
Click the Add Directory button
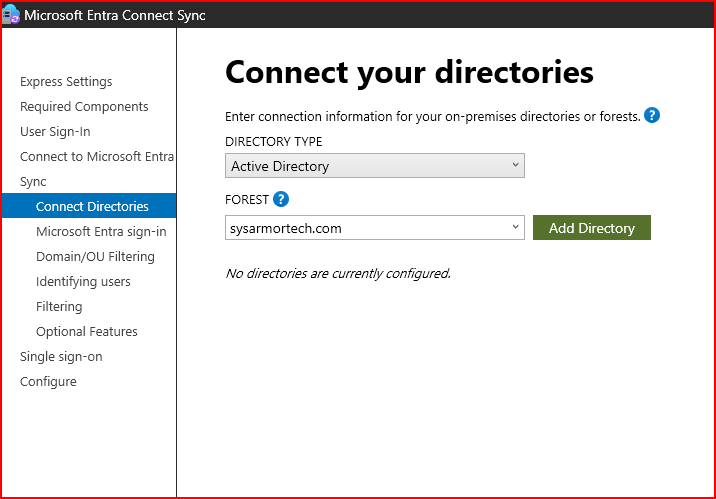(591, 228)
